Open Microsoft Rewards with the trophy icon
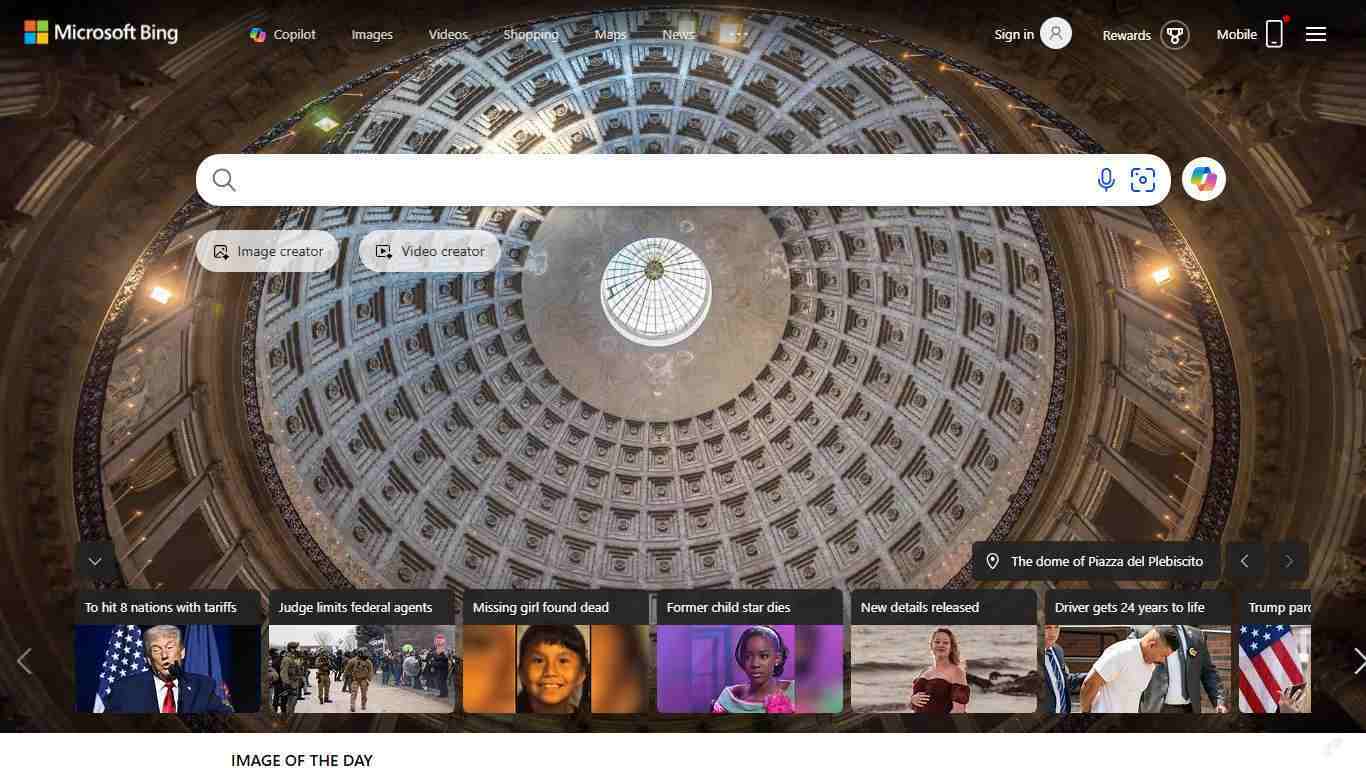The image size is (1366, 768). click(1175, 35)
